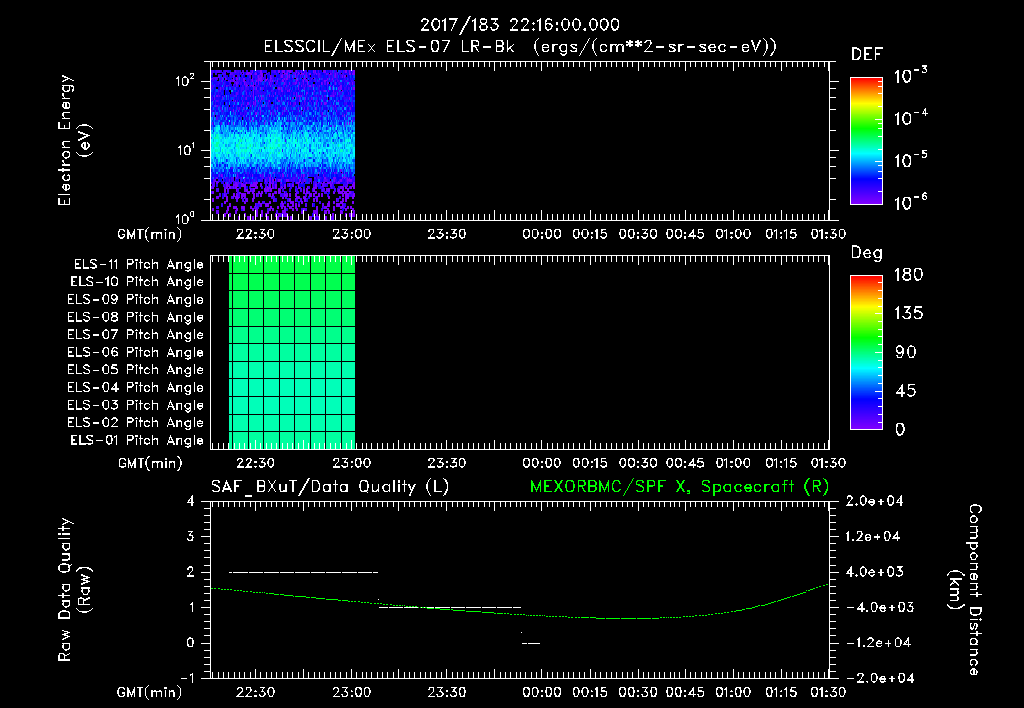
Task: Click the 180 value on Deg scale
Action: pyautogui.click(x=909, y=275)
